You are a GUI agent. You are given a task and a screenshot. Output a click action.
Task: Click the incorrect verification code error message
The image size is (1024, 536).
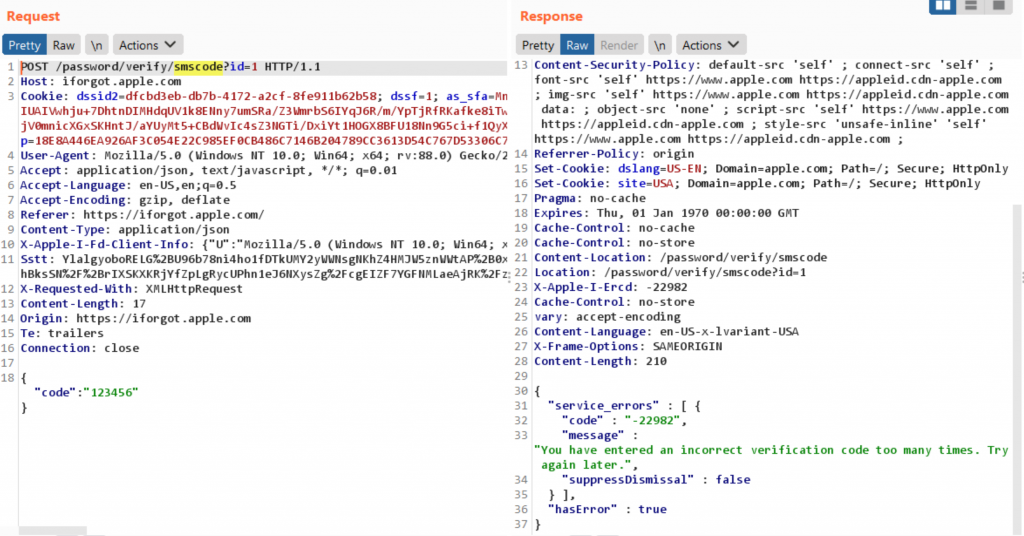771,458
